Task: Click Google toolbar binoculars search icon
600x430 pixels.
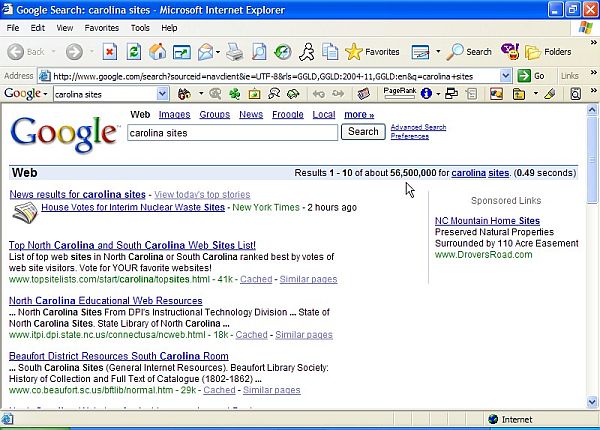Action: [184, 94]
